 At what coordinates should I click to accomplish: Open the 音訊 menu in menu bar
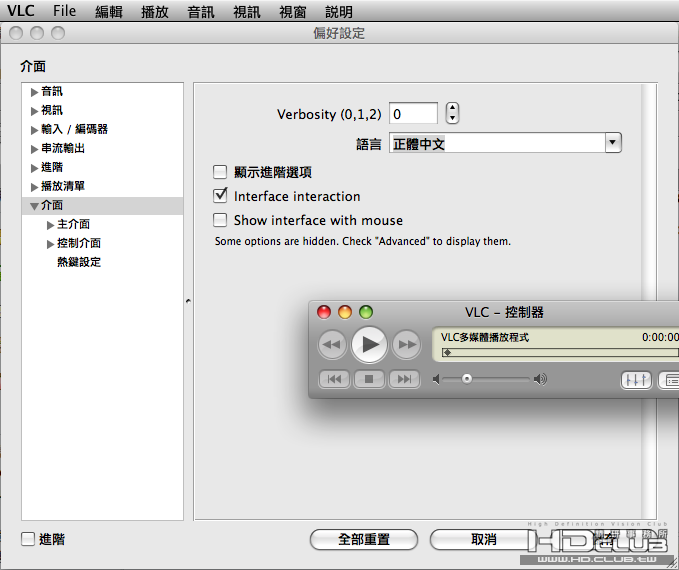pyautogui.click(x=200, y=11)
